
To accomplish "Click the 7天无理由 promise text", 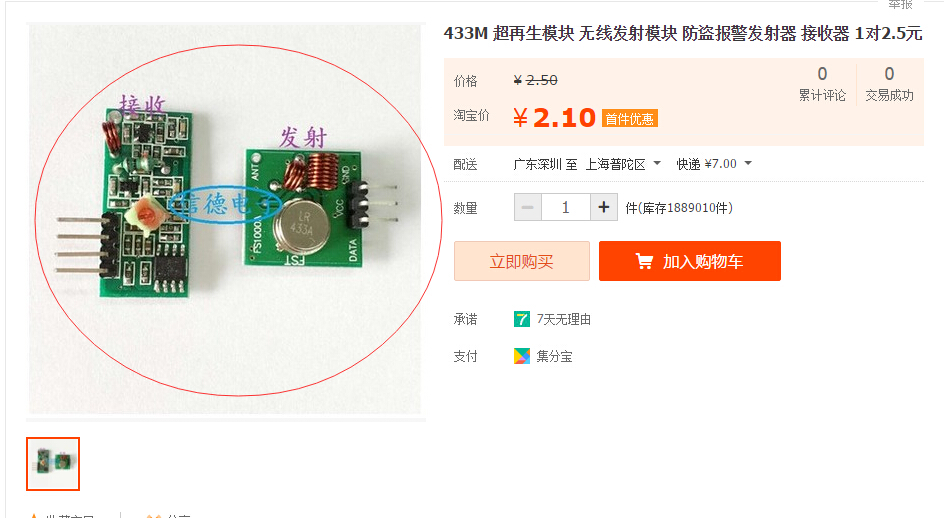I will point(564,319).
